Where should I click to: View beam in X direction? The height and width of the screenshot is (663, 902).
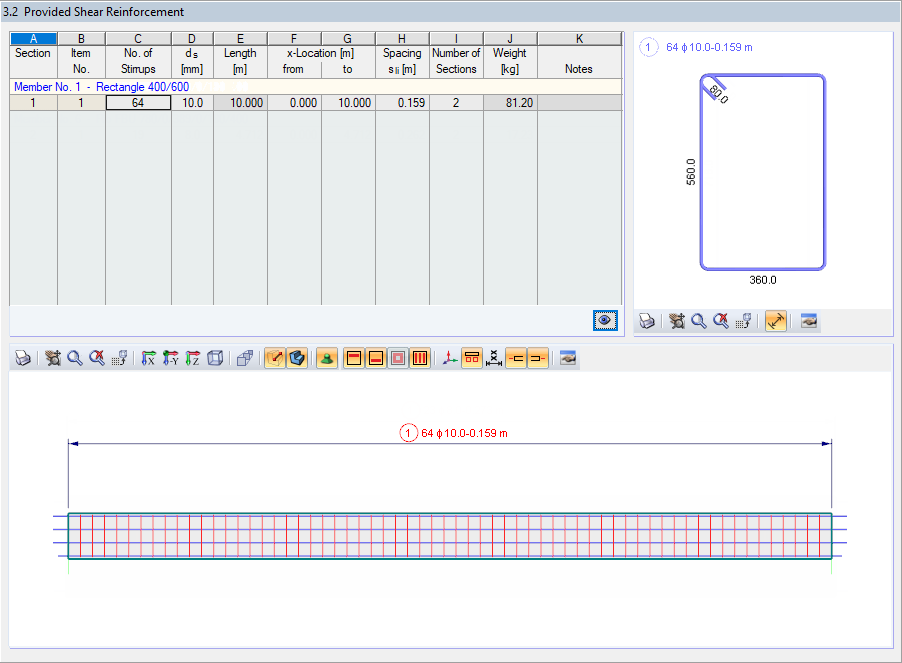pos(148,358)
